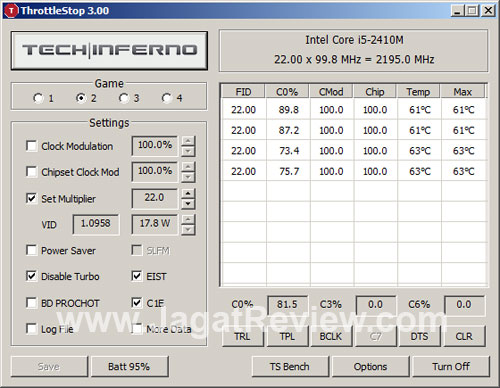Minimize the ThrottleStop window
Screen dimensions: 500x388
[x=458, y=11]
